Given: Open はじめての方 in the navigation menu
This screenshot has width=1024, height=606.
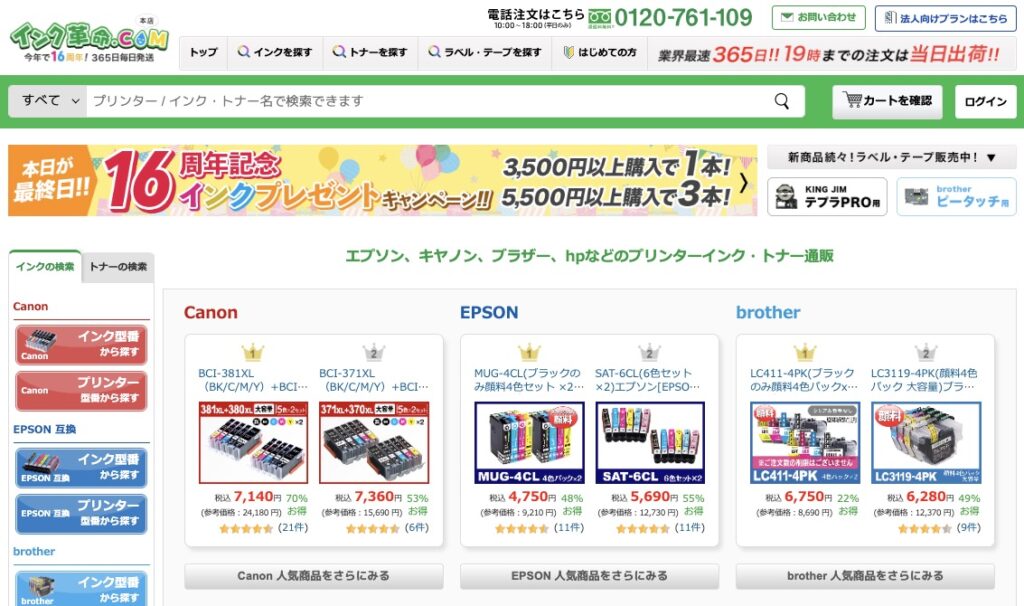Looking at the screenshot, I should 600,52.
